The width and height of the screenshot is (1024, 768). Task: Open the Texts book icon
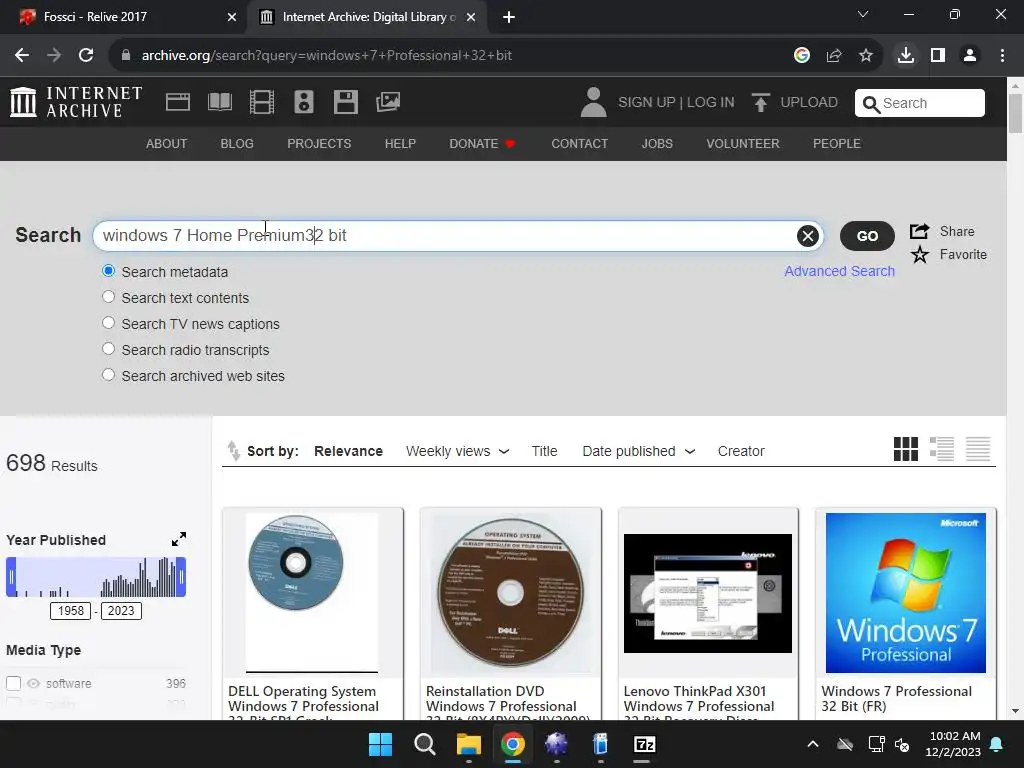click(219, 102)
